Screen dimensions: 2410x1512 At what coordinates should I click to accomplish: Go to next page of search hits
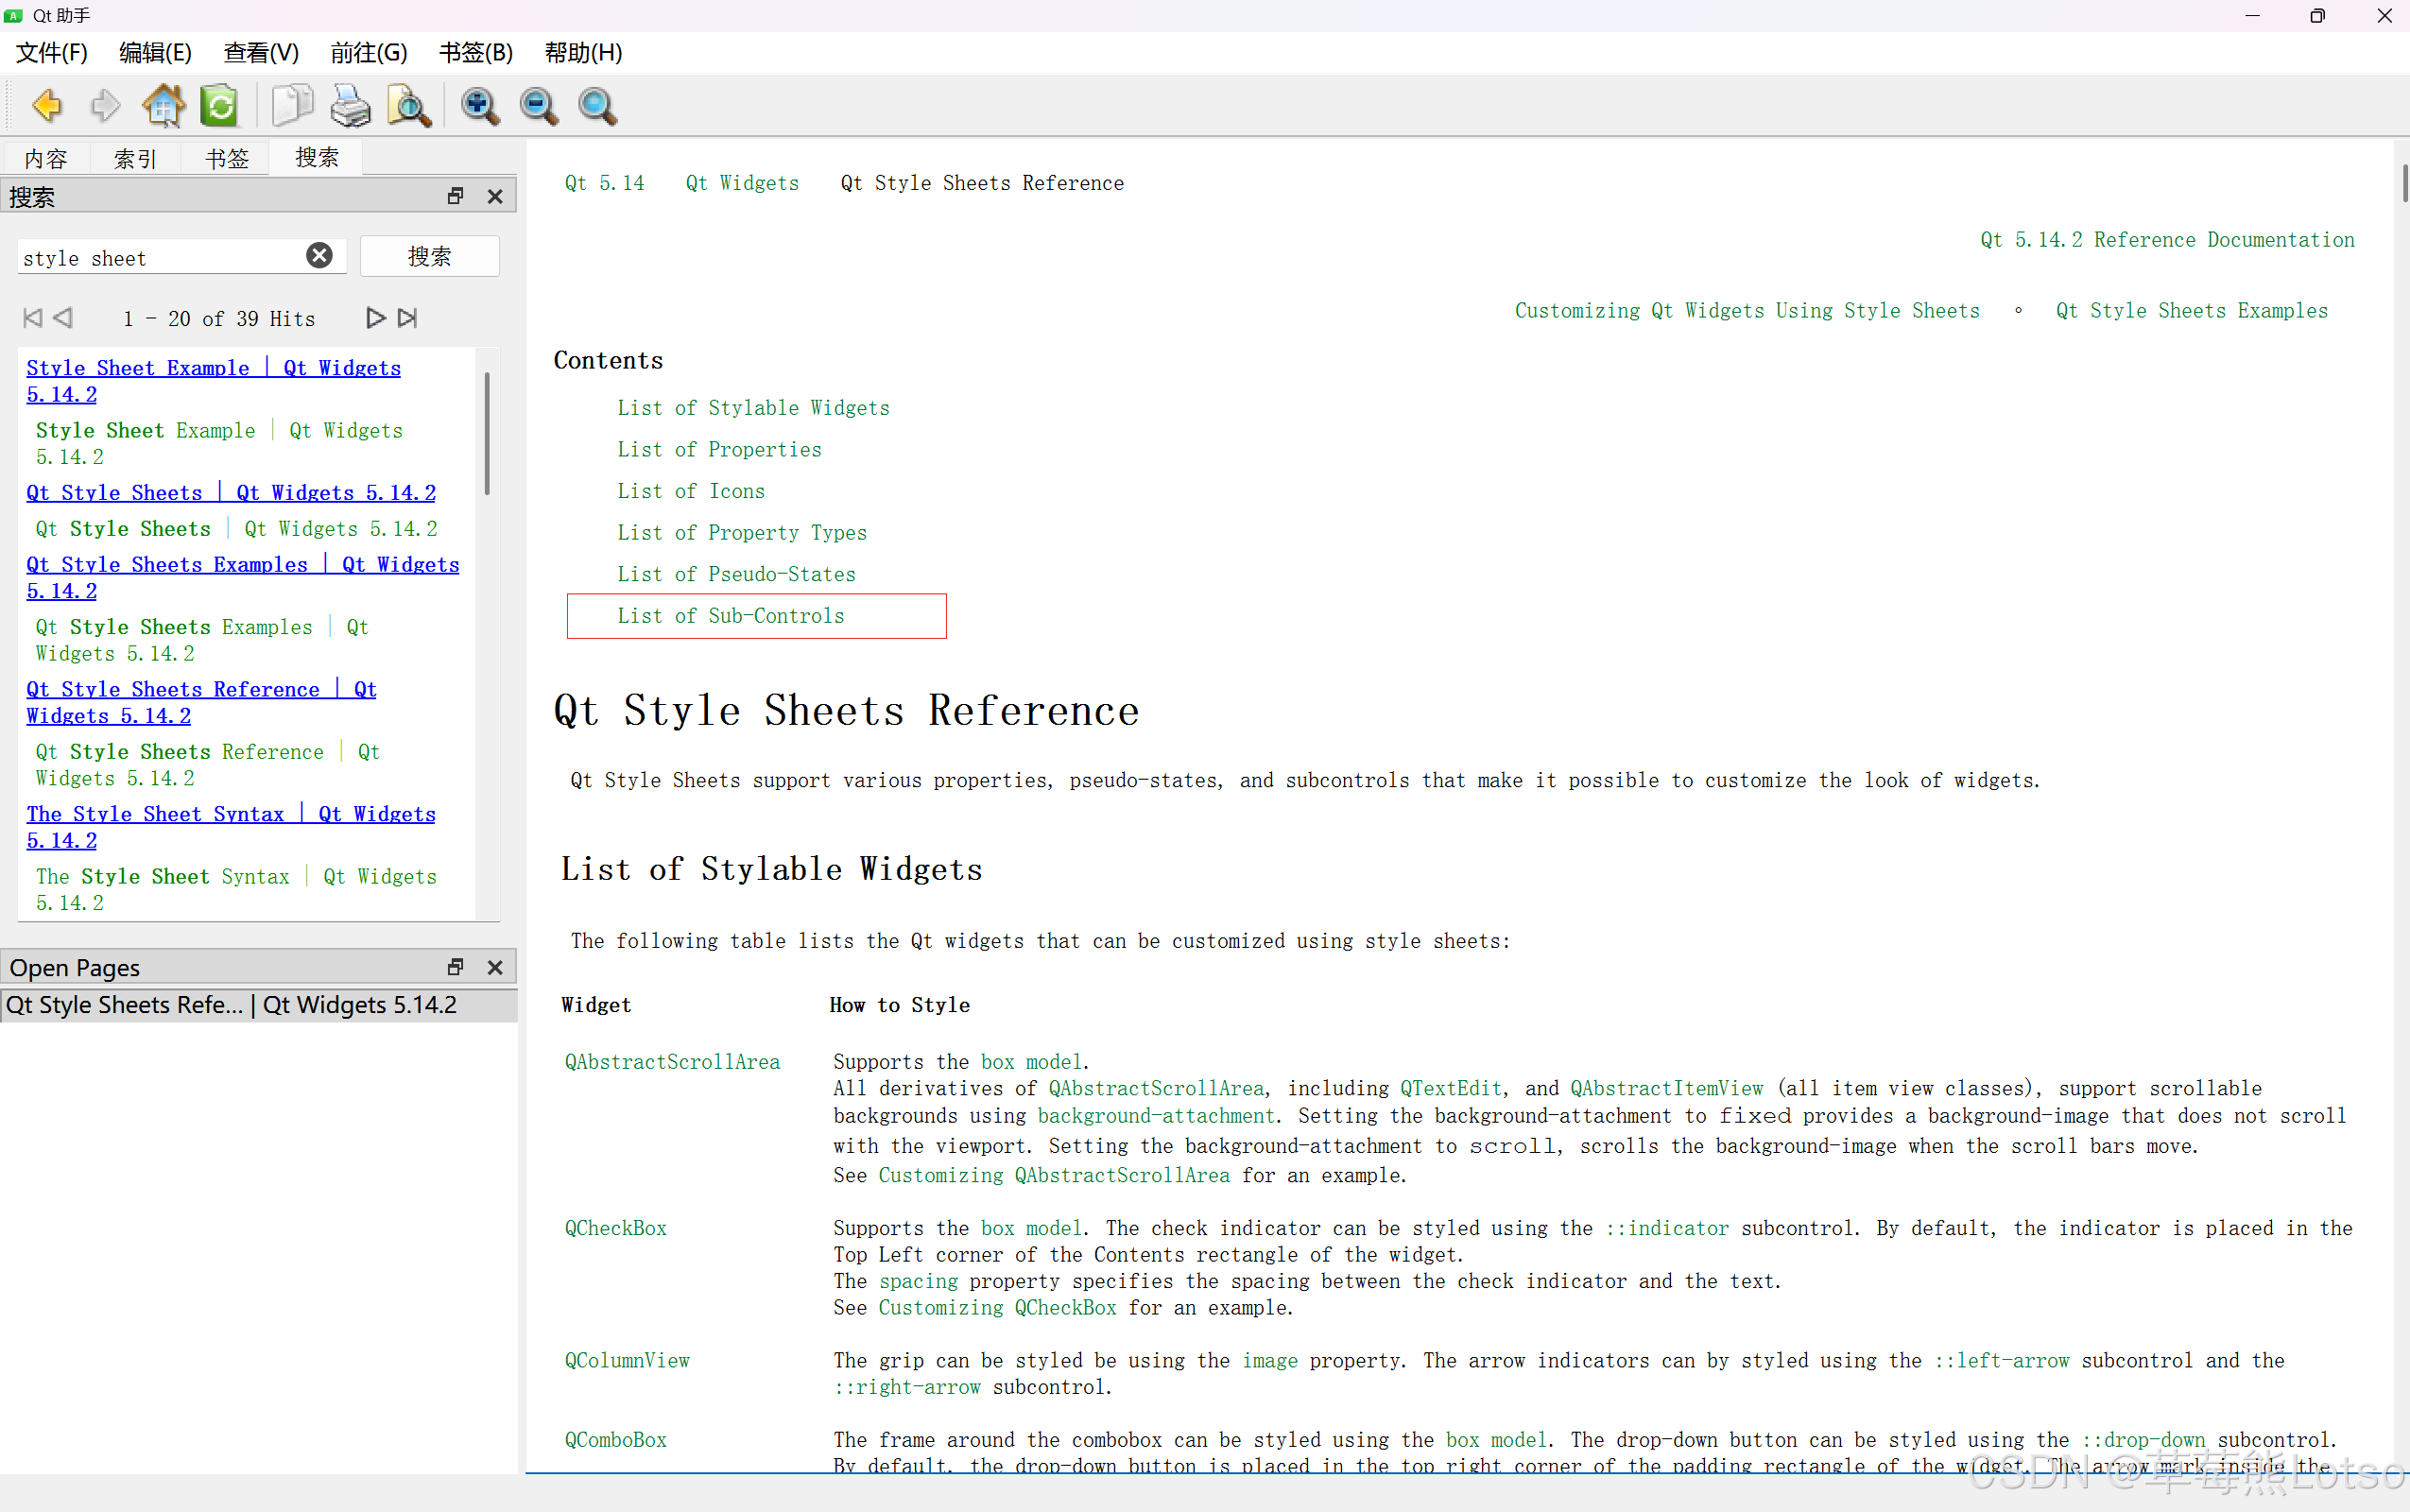coord(375,318)
